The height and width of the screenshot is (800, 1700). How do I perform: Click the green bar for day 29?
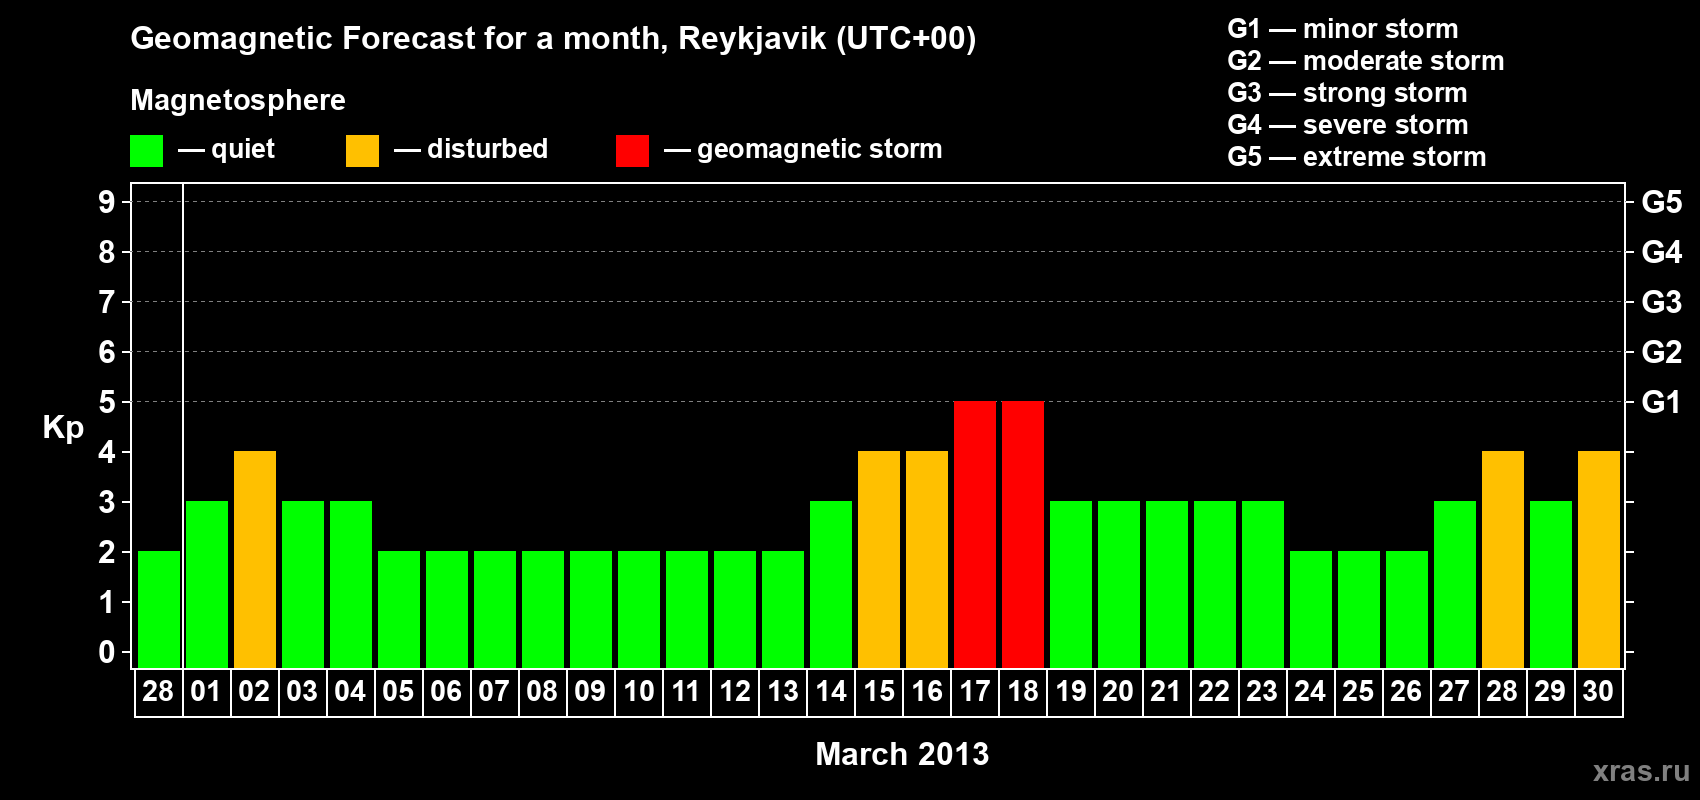(1551, 585)
